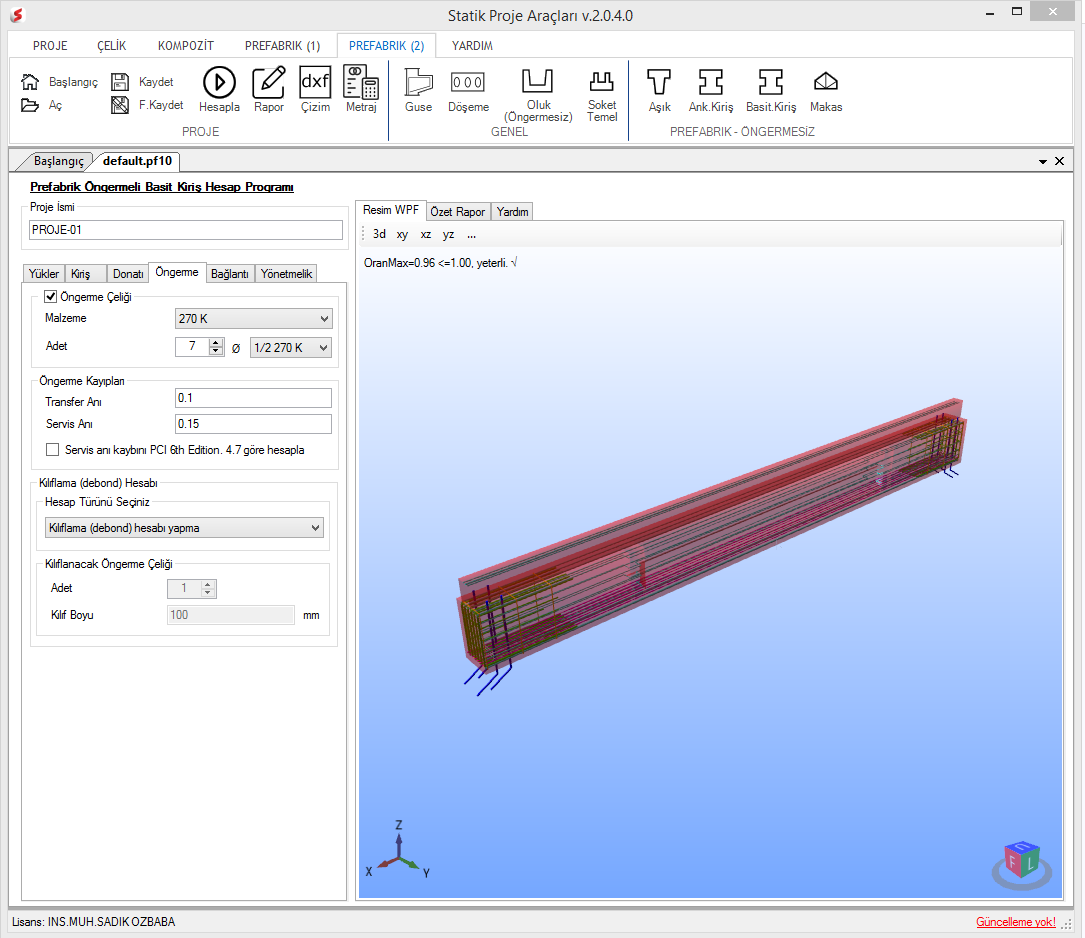Click the ... more view options
This screenshot has width=1085, height=938.
click(471, 234)
